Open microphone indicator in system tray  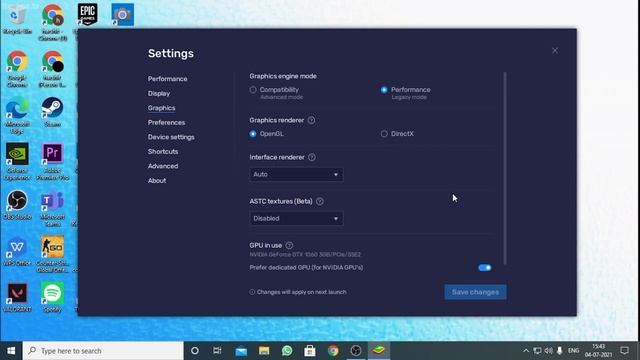pos(560,351)
